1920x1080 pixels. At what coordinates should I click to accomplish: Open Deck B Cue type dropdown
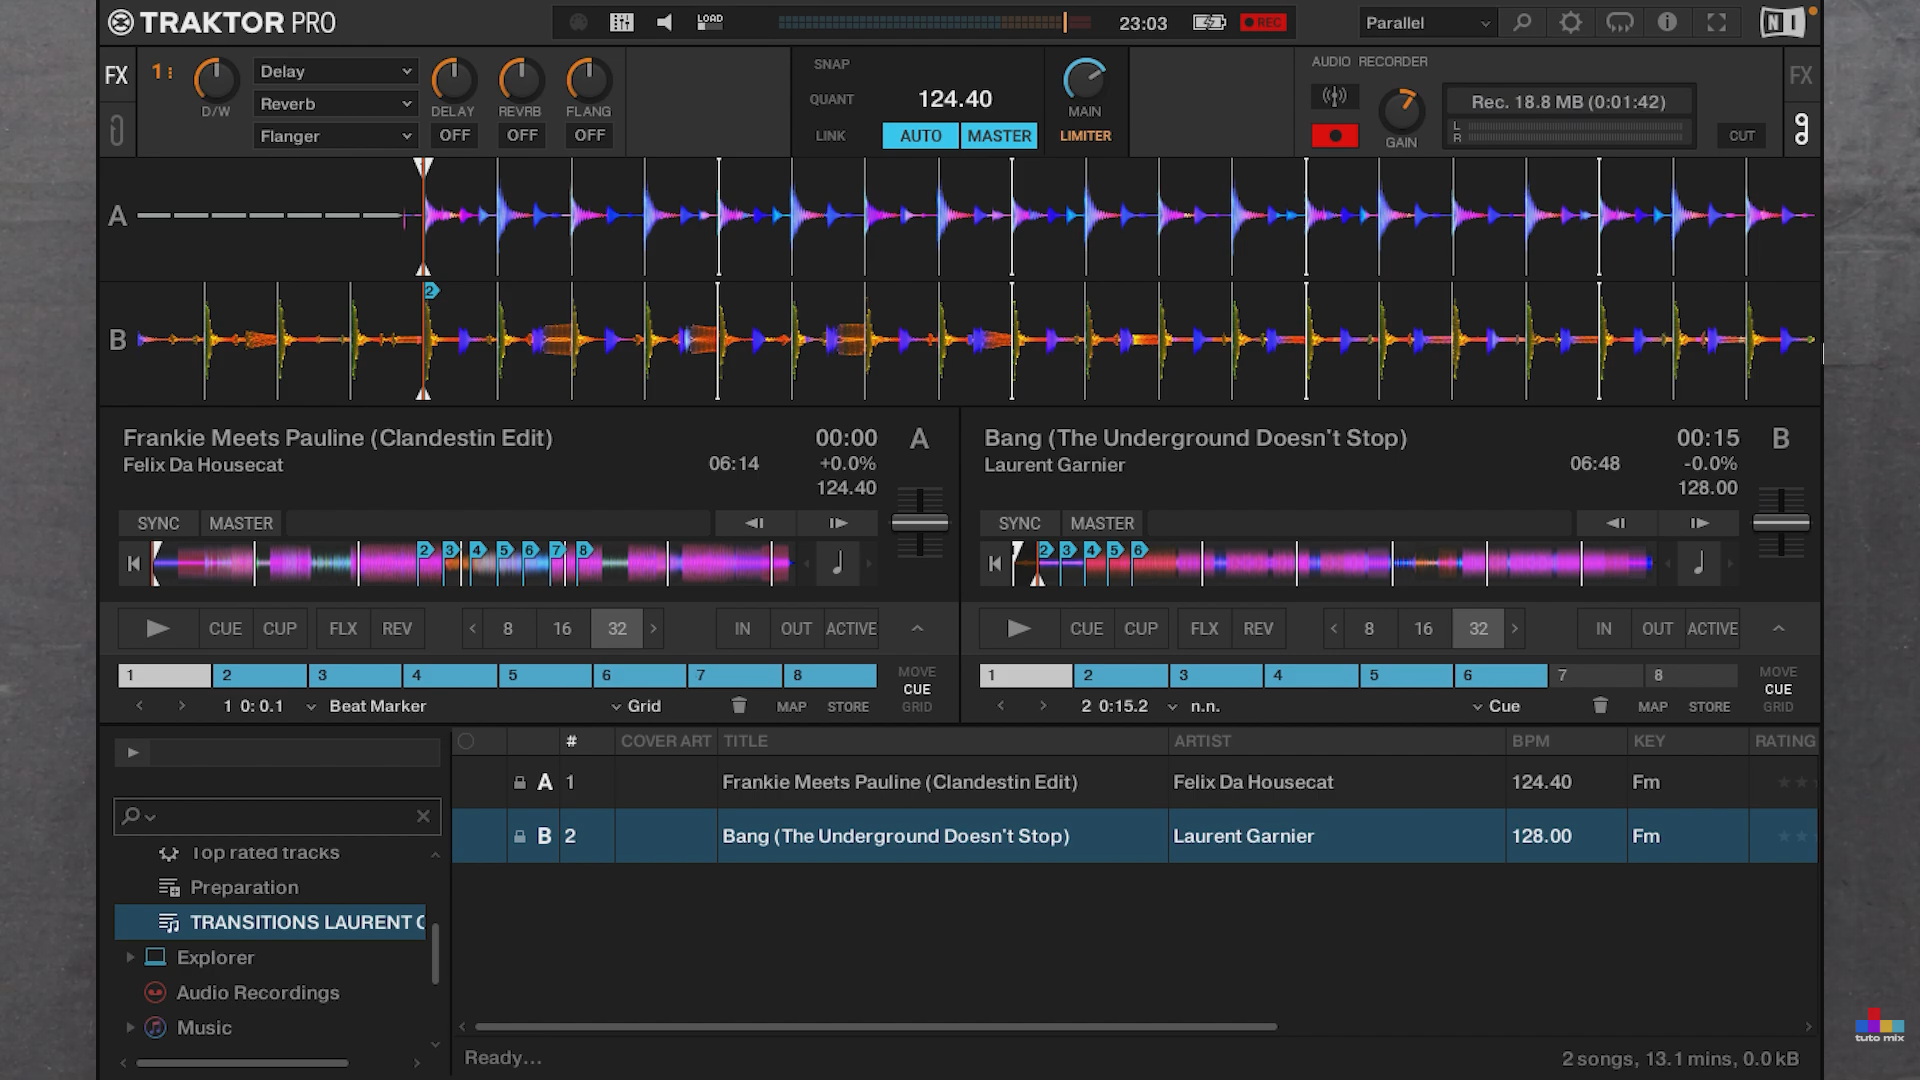[1496, 706]
